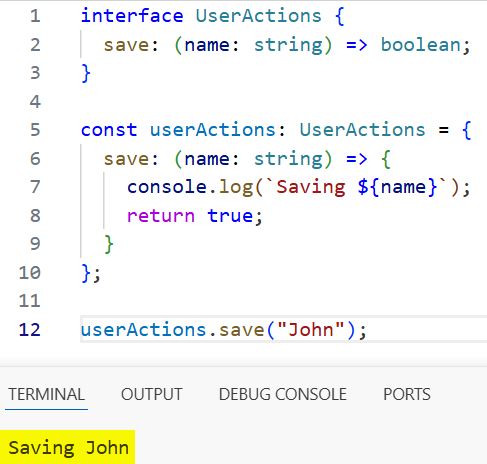This screenshot has width=487, height=464.
Task: Click the closing brace on line 3
Action: click(86, 73)
